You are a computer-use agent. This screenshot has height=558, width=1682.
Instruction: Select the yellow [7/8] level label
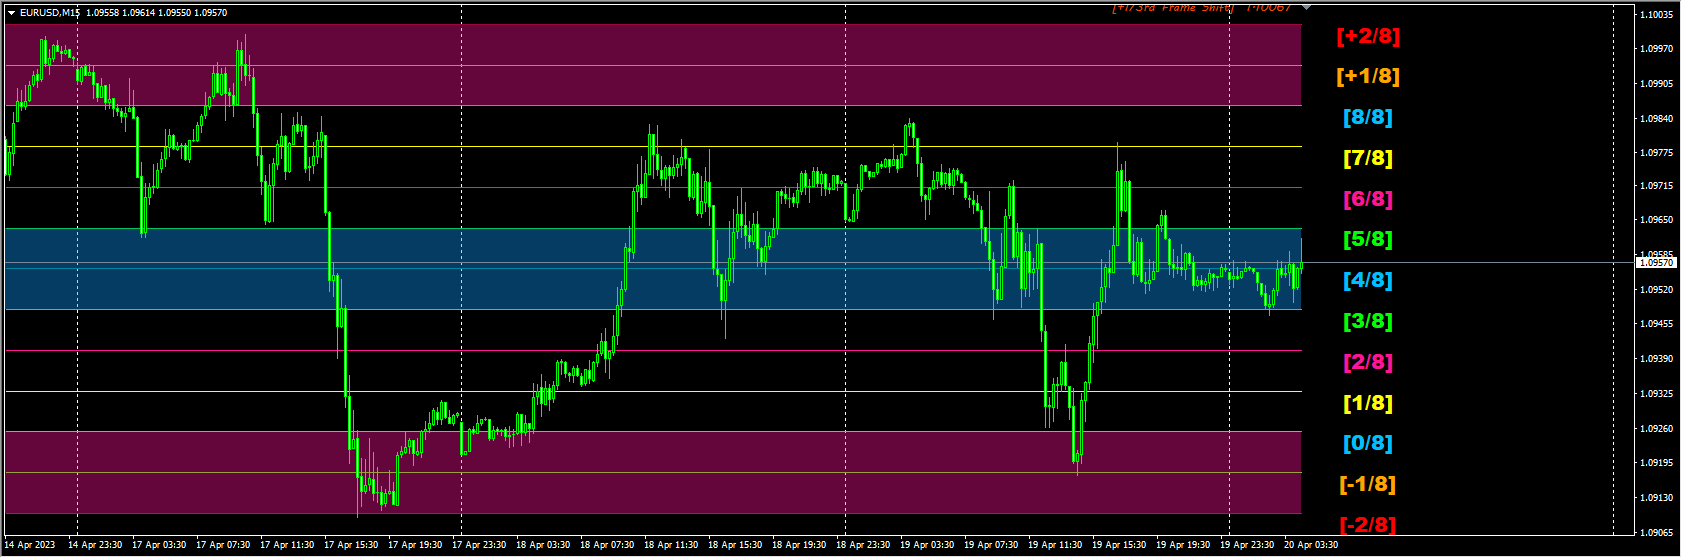click(1368, 158)
